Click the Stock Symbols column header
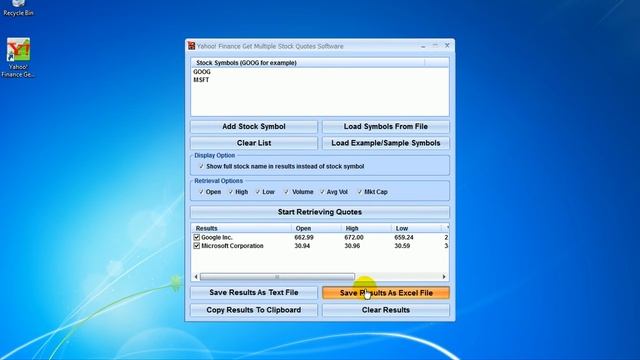The image size is (640, 360). tap(308, 63)
